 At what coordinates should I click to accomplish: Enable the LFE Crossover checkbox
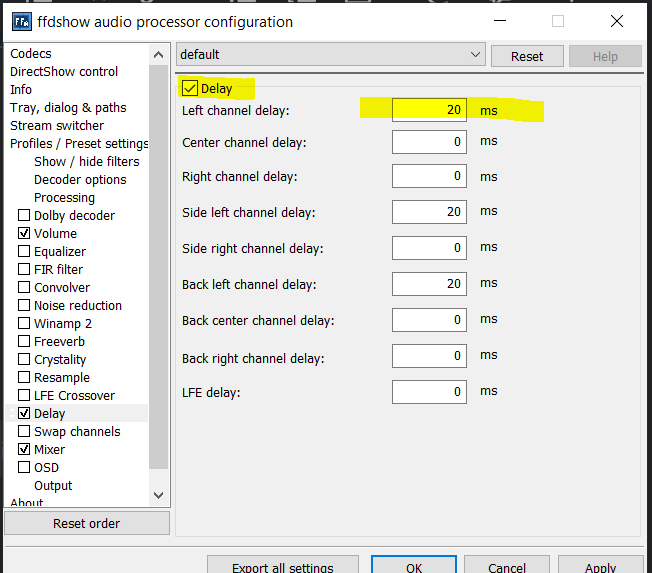24,395
